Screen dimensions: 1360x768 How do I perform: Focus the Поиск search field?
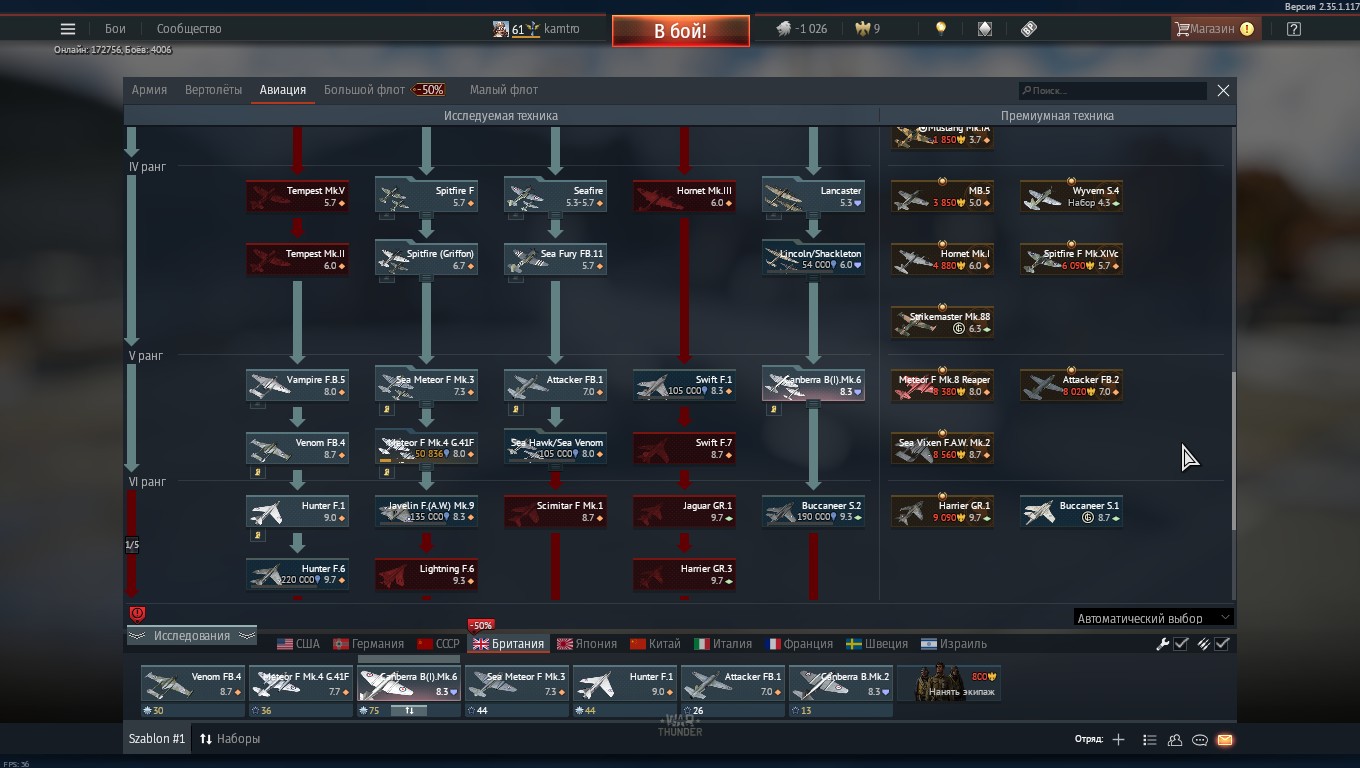click(x=1112, y=91)
